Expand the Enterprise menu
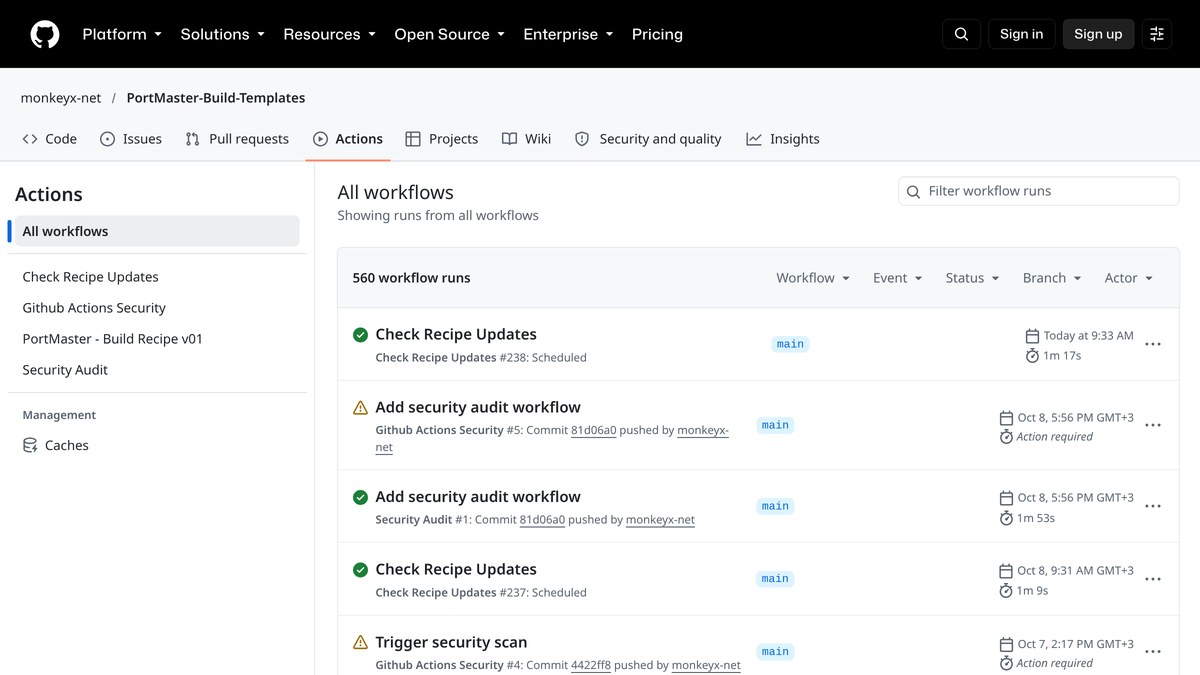 (569, 34)
